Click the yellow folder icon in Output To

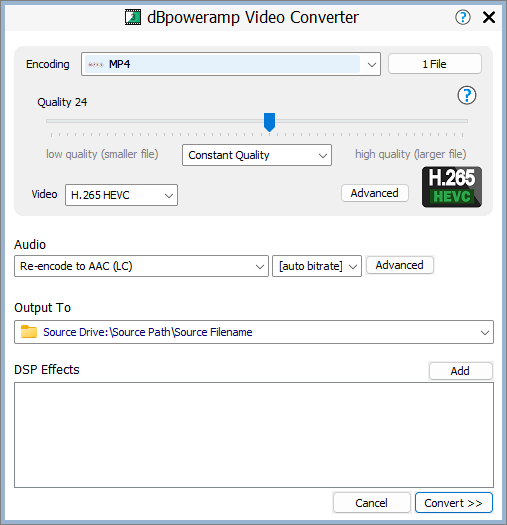point(29,332)
